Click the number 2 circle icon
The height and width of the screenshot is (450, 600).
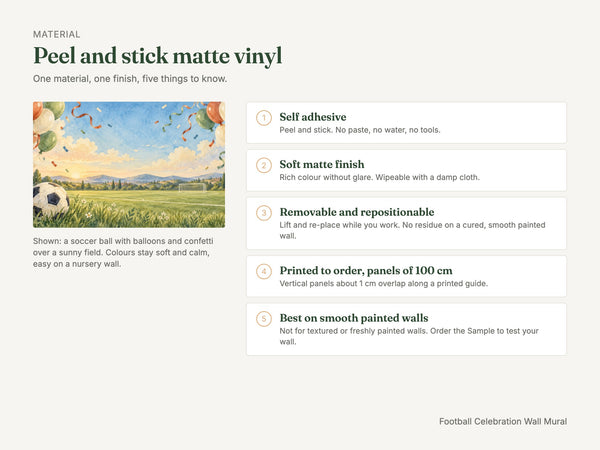(264, 165)
